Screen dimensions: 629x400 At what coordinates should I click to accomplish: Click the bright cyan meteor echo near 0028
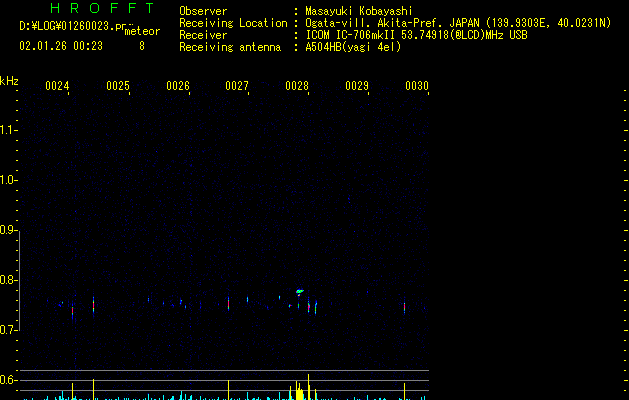click(x=300, y=292)
